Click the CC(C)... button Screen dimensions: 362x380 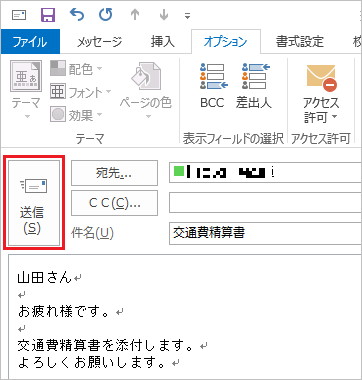(114, 203)
